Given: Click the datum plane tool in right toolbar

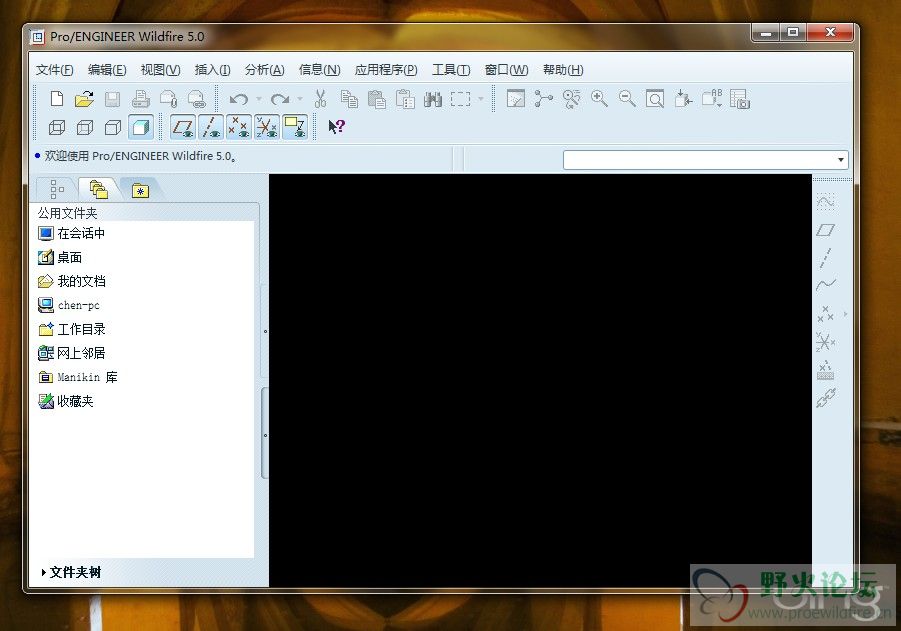Looking at the screenshot, I should [x=826, y=230].
